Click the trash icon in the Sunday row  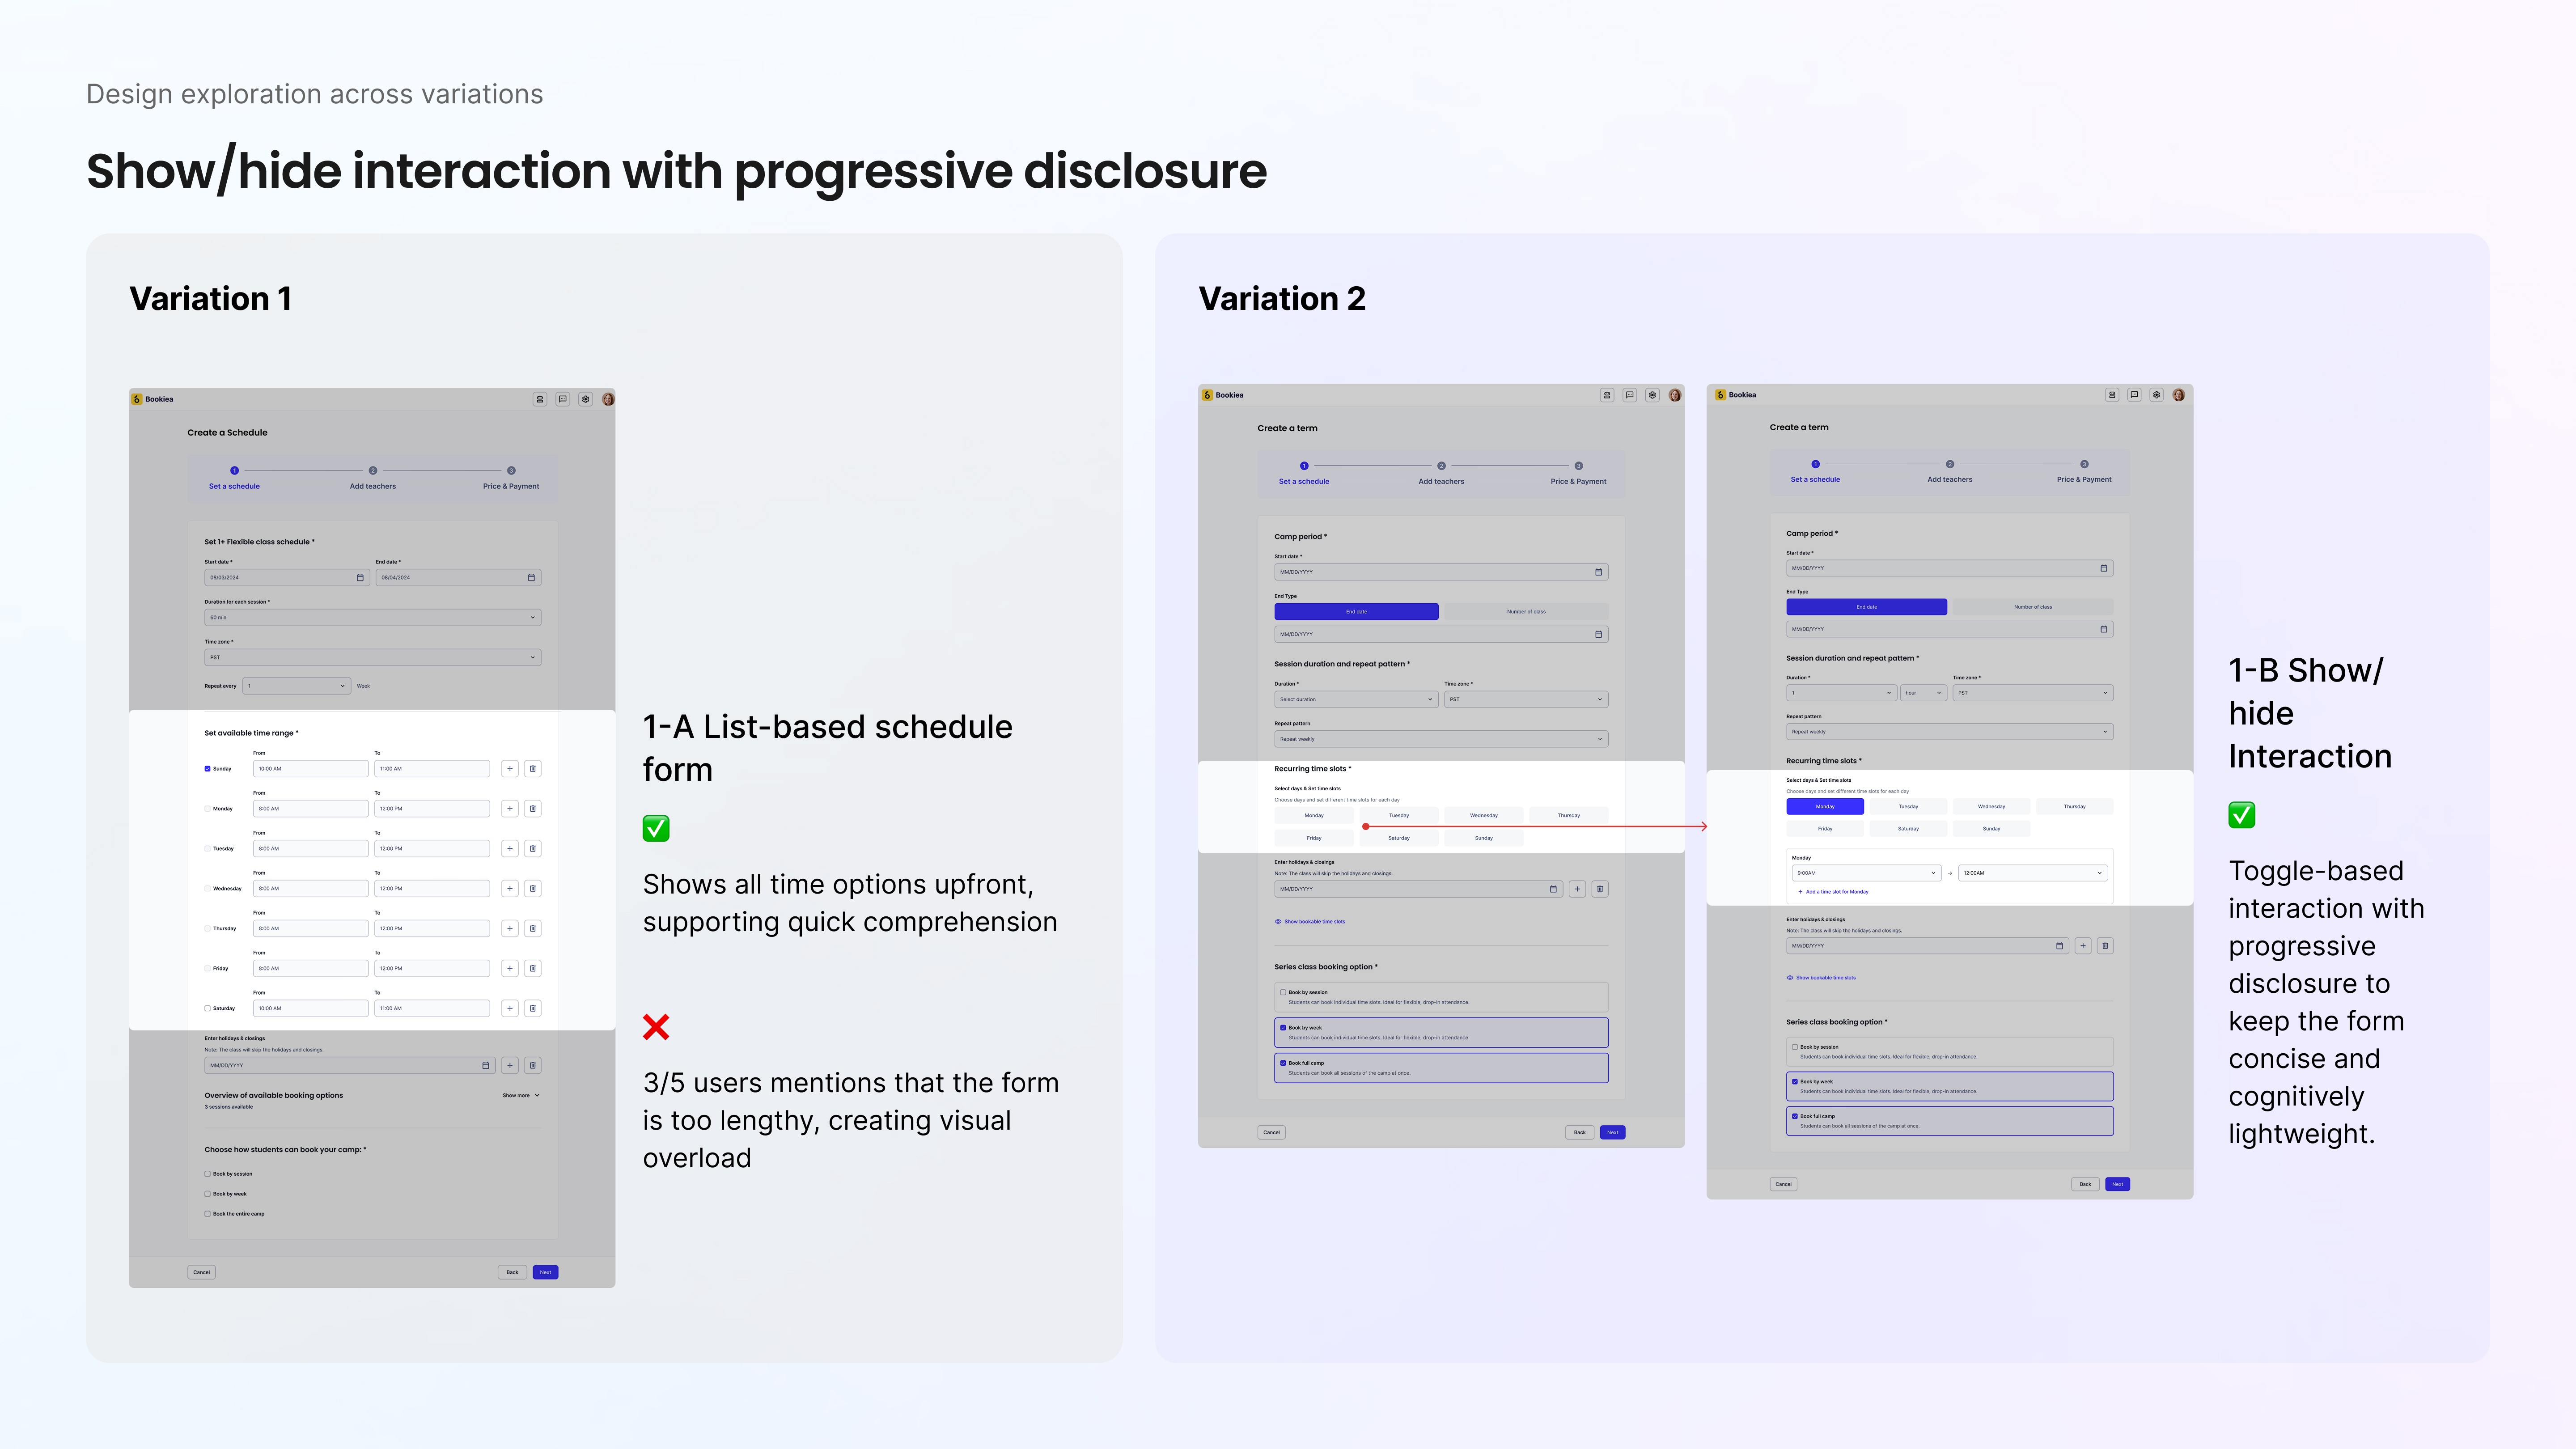pyautogui.click(x=533, y=769)
